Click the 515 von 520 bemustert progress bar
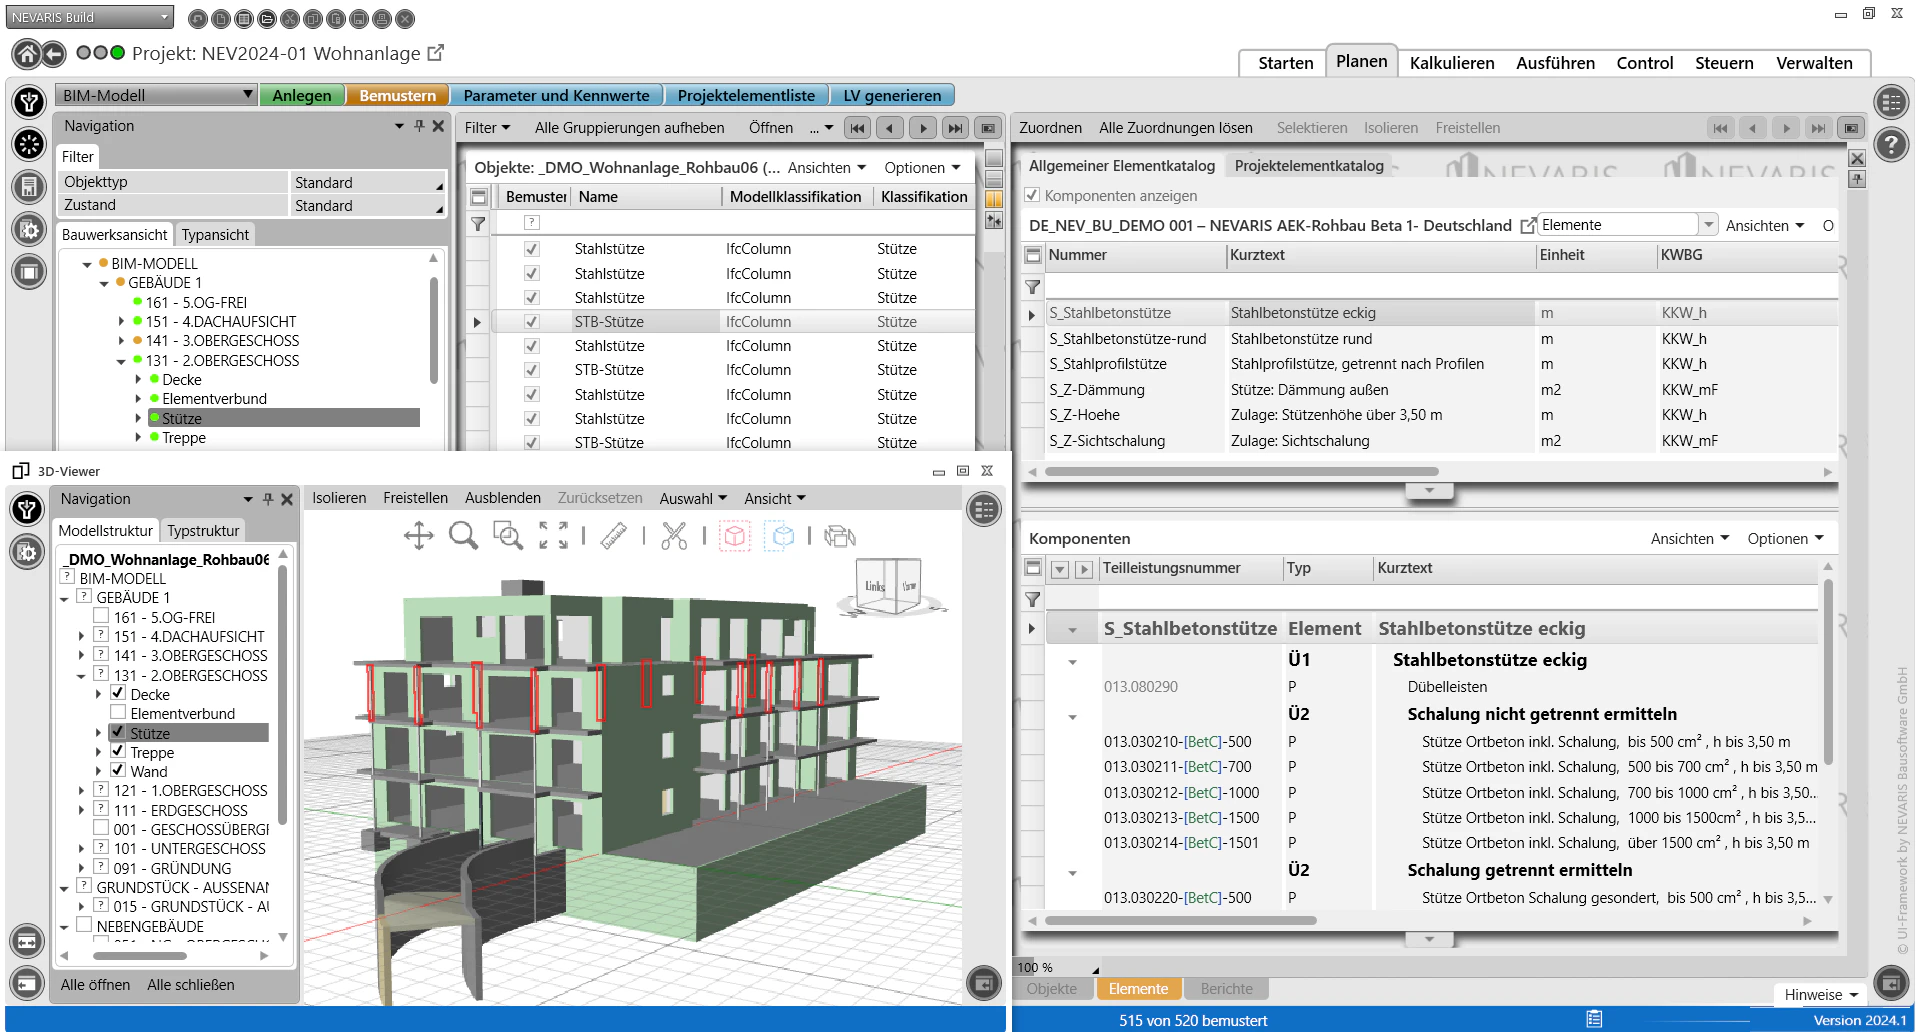This screenshot has height=1032, width=1918. pyautogui.click(x=1195, y=1020)
